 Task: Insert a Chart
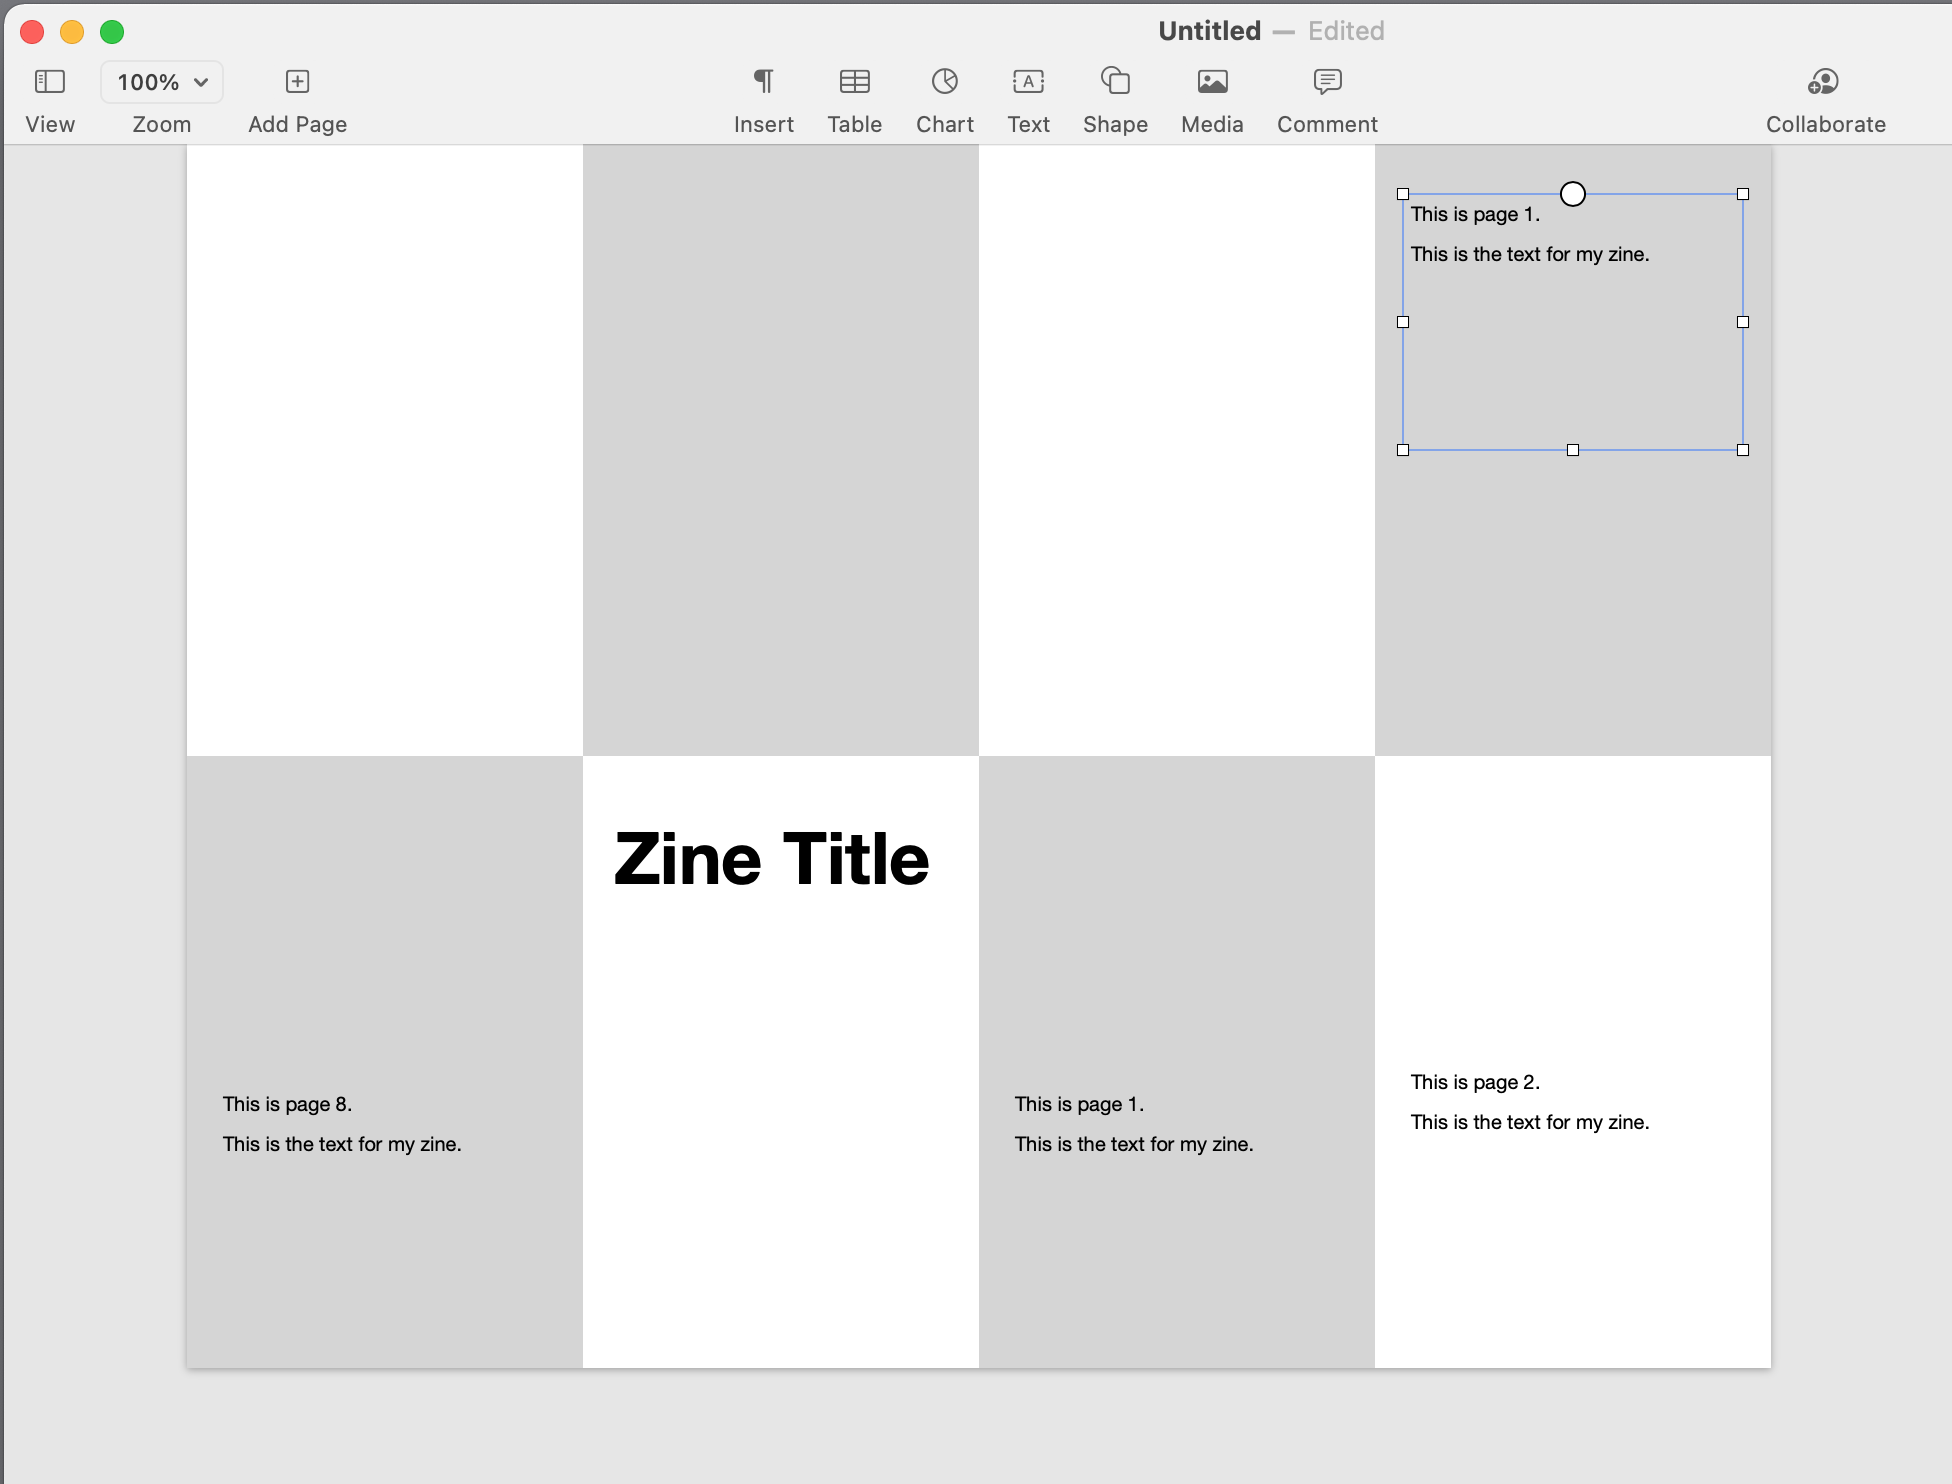pyautogui.click(x=944, y=82)
